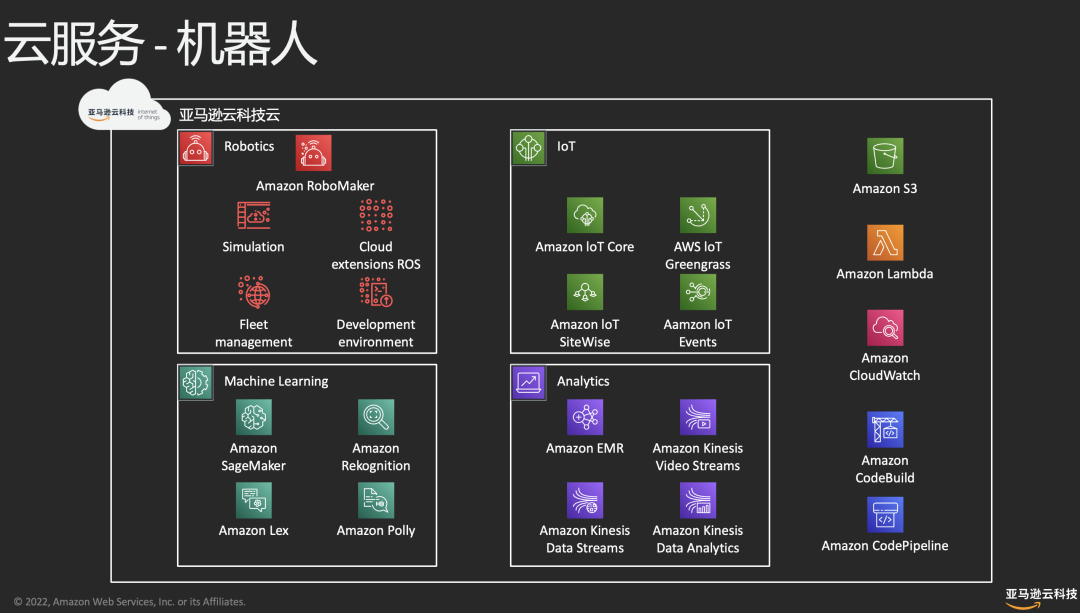Click the Fleet management label
Screen dimensions: 1080x613
coord(253,333)
